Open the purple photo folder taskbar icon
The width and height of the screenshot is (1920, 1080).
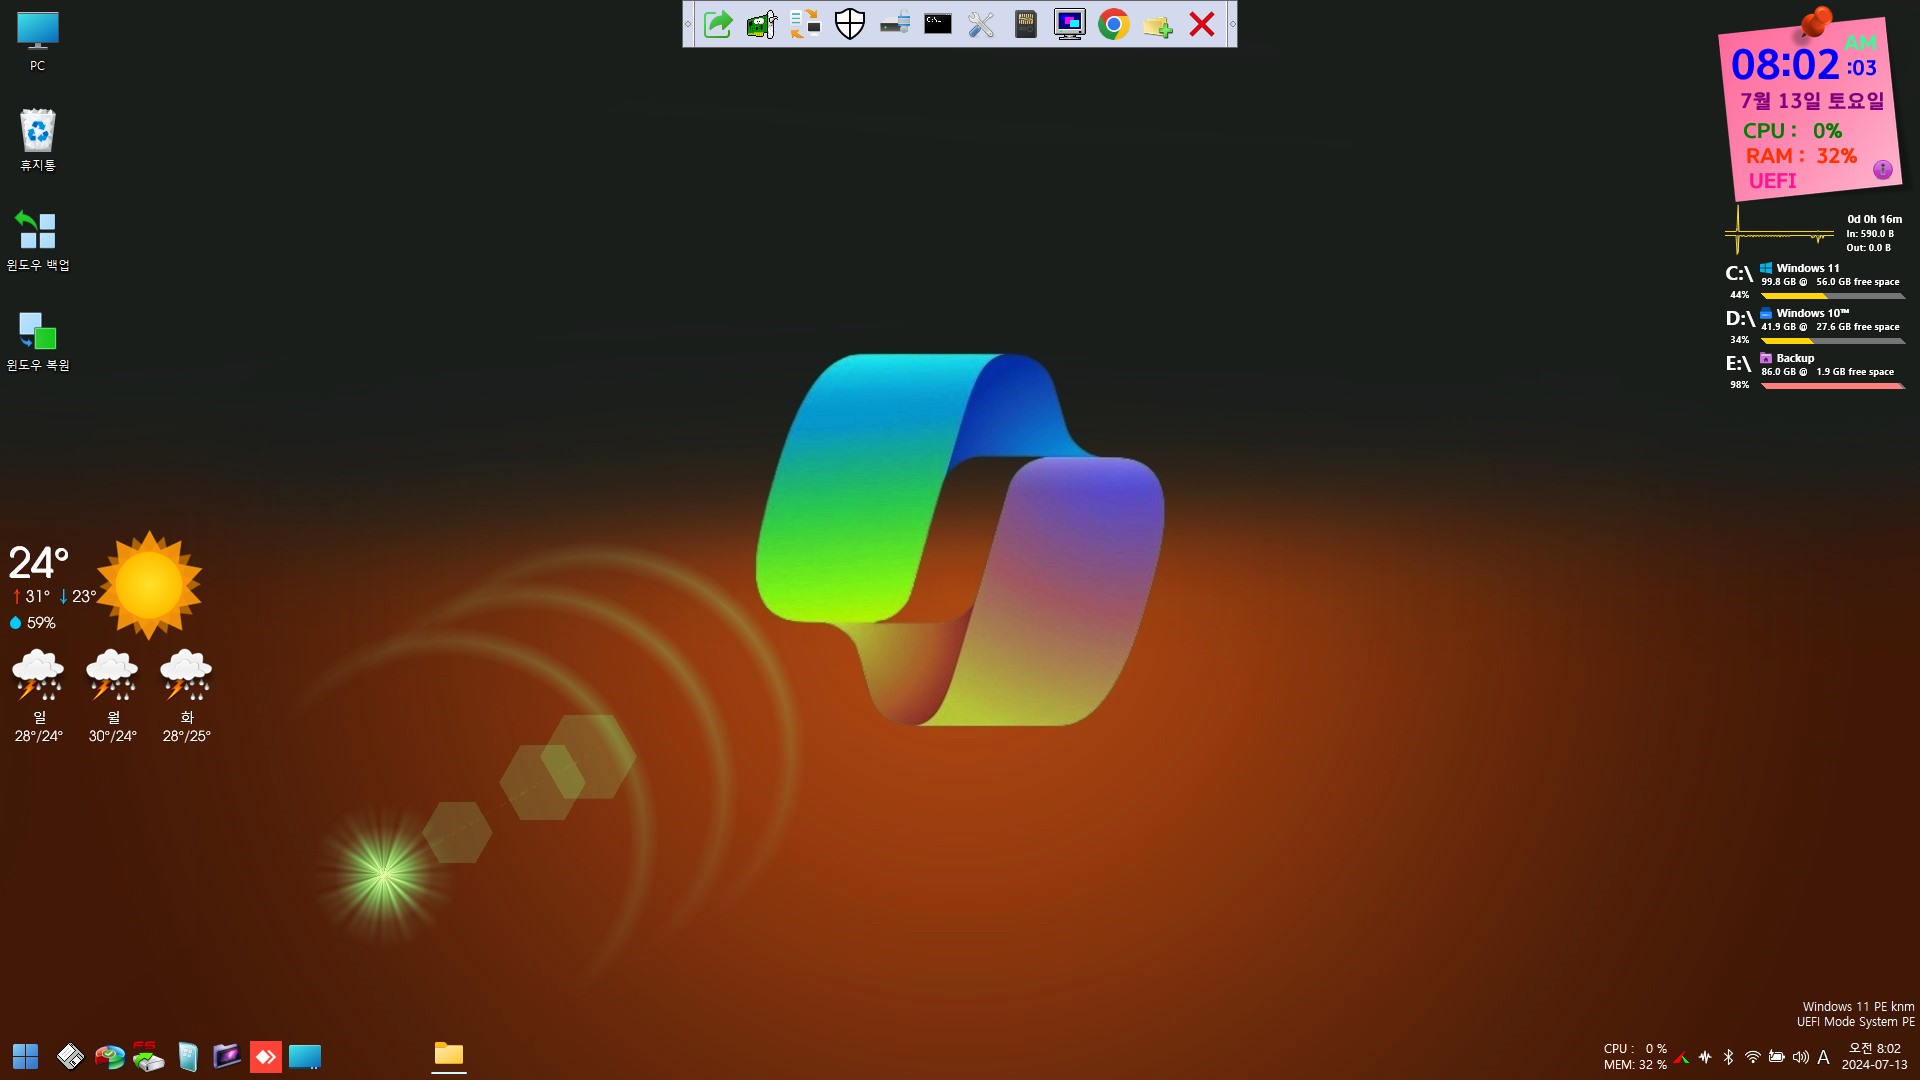pos(226,1056)
